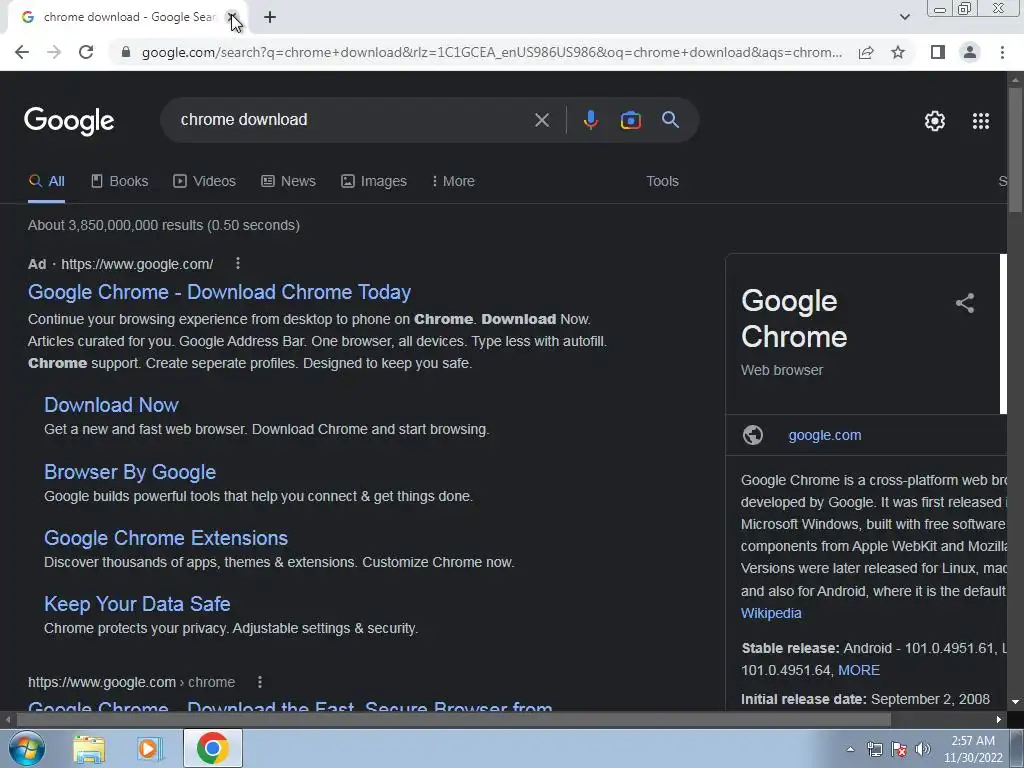Open Keep Your Data Safe sitelink
1024x768 pixels.
click(x=137, y=604)
